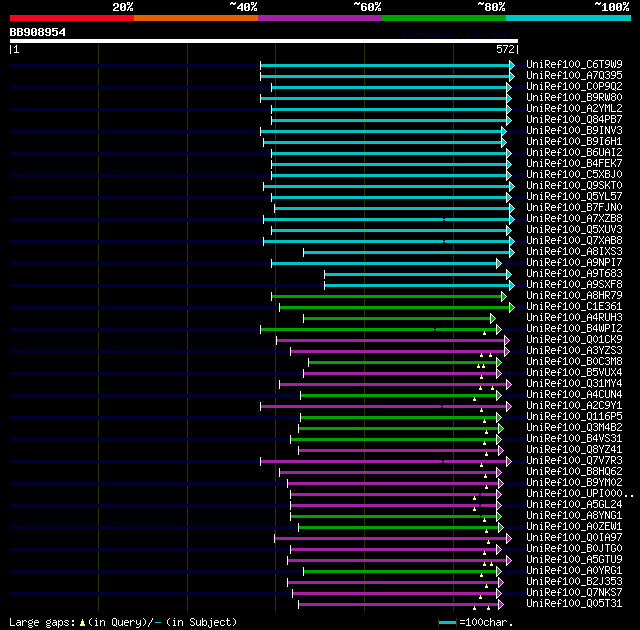Click the UniRef100_C6T9W9 hit label
Viewport: 640px width, 630px height.
click(574, 64)
